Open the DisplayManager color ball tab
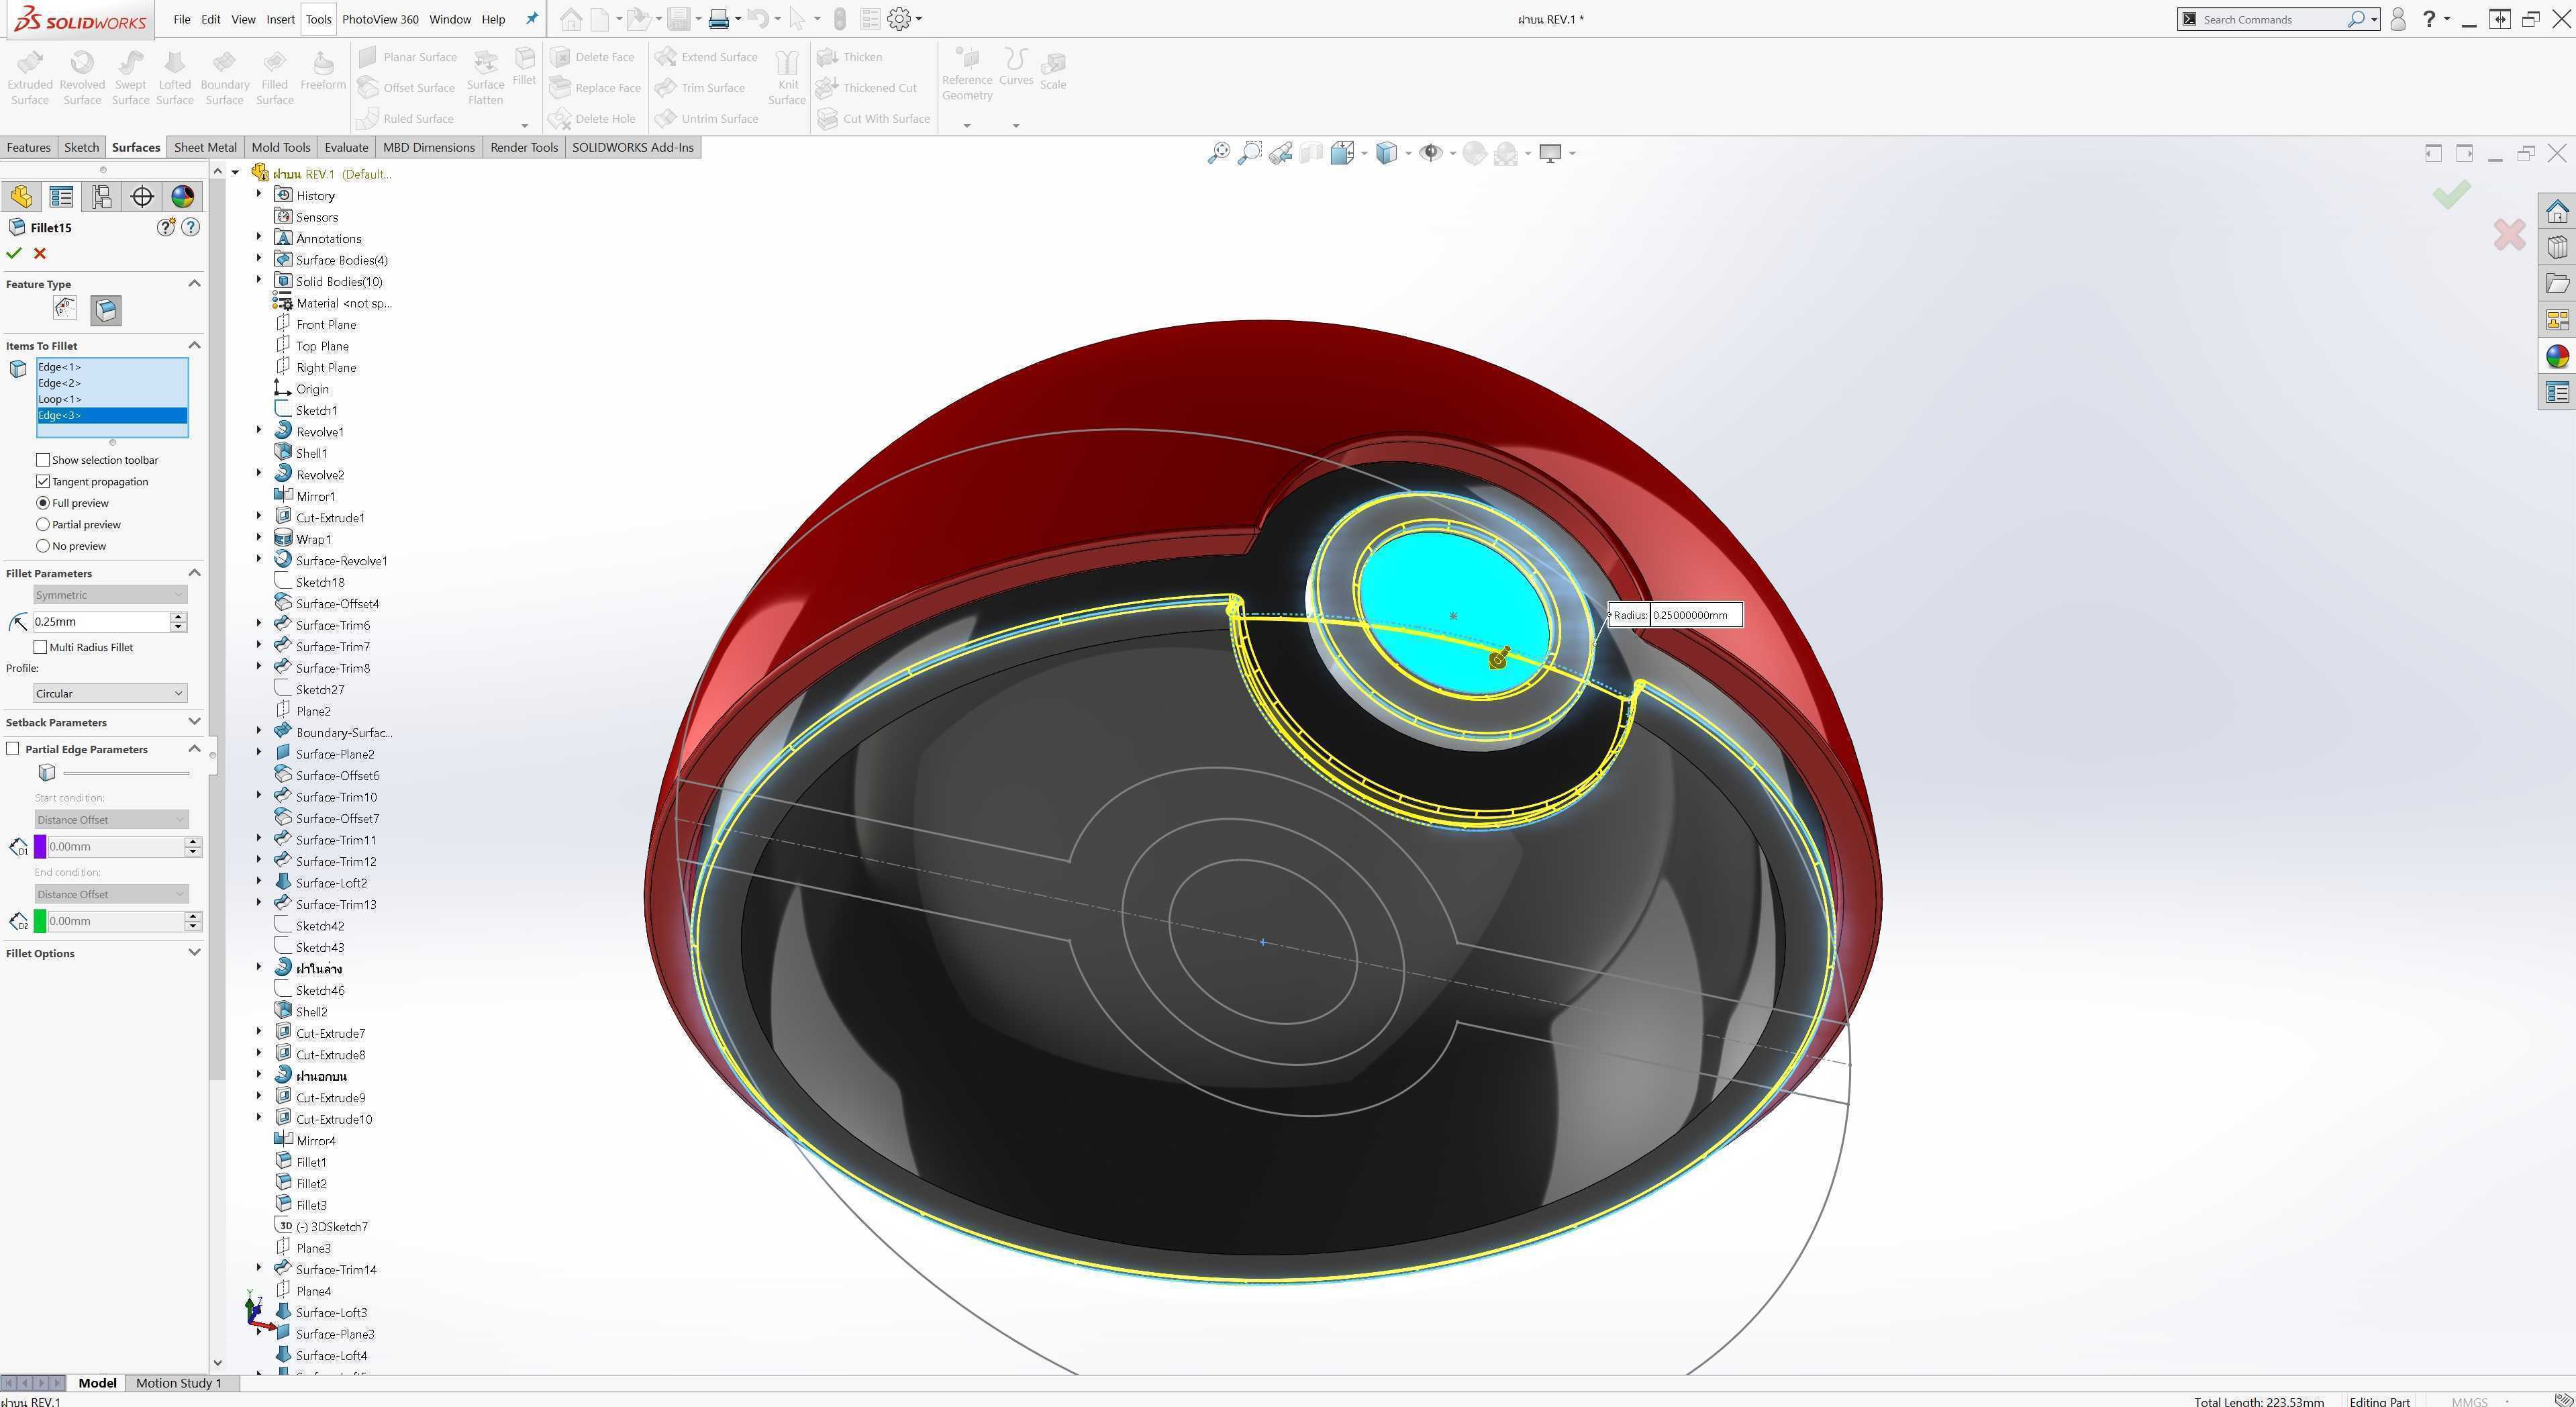This screenshot has width=2576, height=1407. 182,196
